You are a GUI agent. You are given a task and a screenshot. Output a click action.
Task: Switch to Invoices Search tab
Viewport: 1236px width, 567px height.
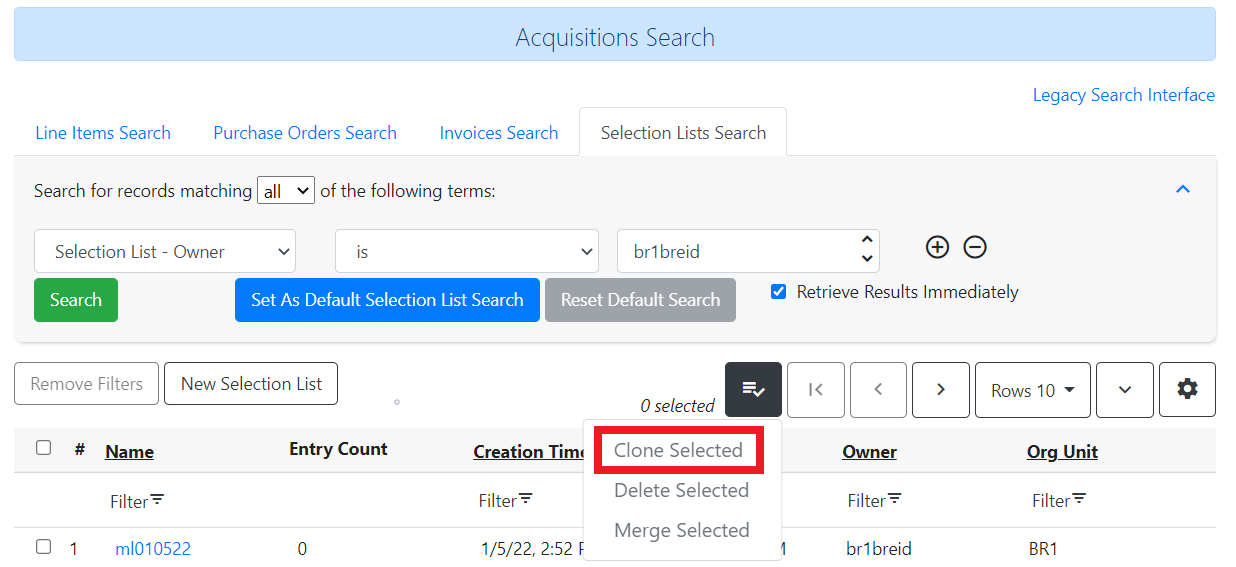pyautogui.click(x=499, y=133)
